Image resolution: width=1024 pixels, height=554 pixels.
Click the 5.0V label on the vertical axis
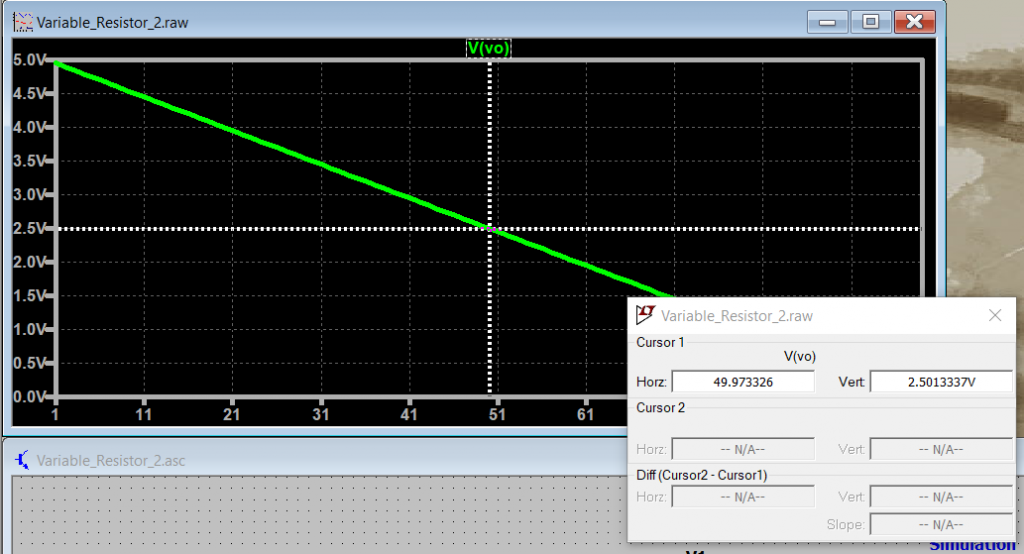click(x=27, y=60)
